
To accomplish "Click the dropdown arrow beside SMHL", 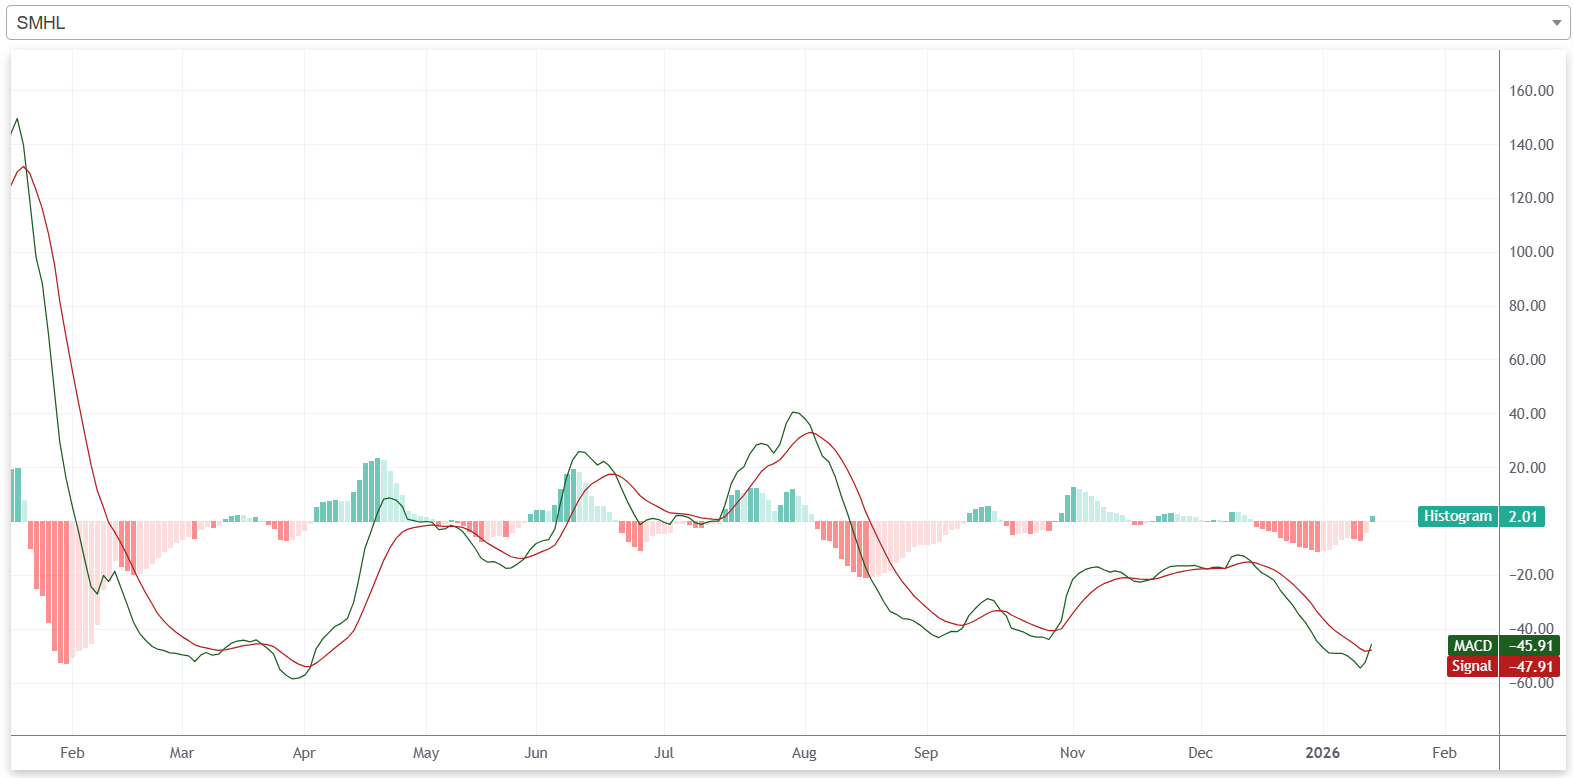I will coord(1556,23).
